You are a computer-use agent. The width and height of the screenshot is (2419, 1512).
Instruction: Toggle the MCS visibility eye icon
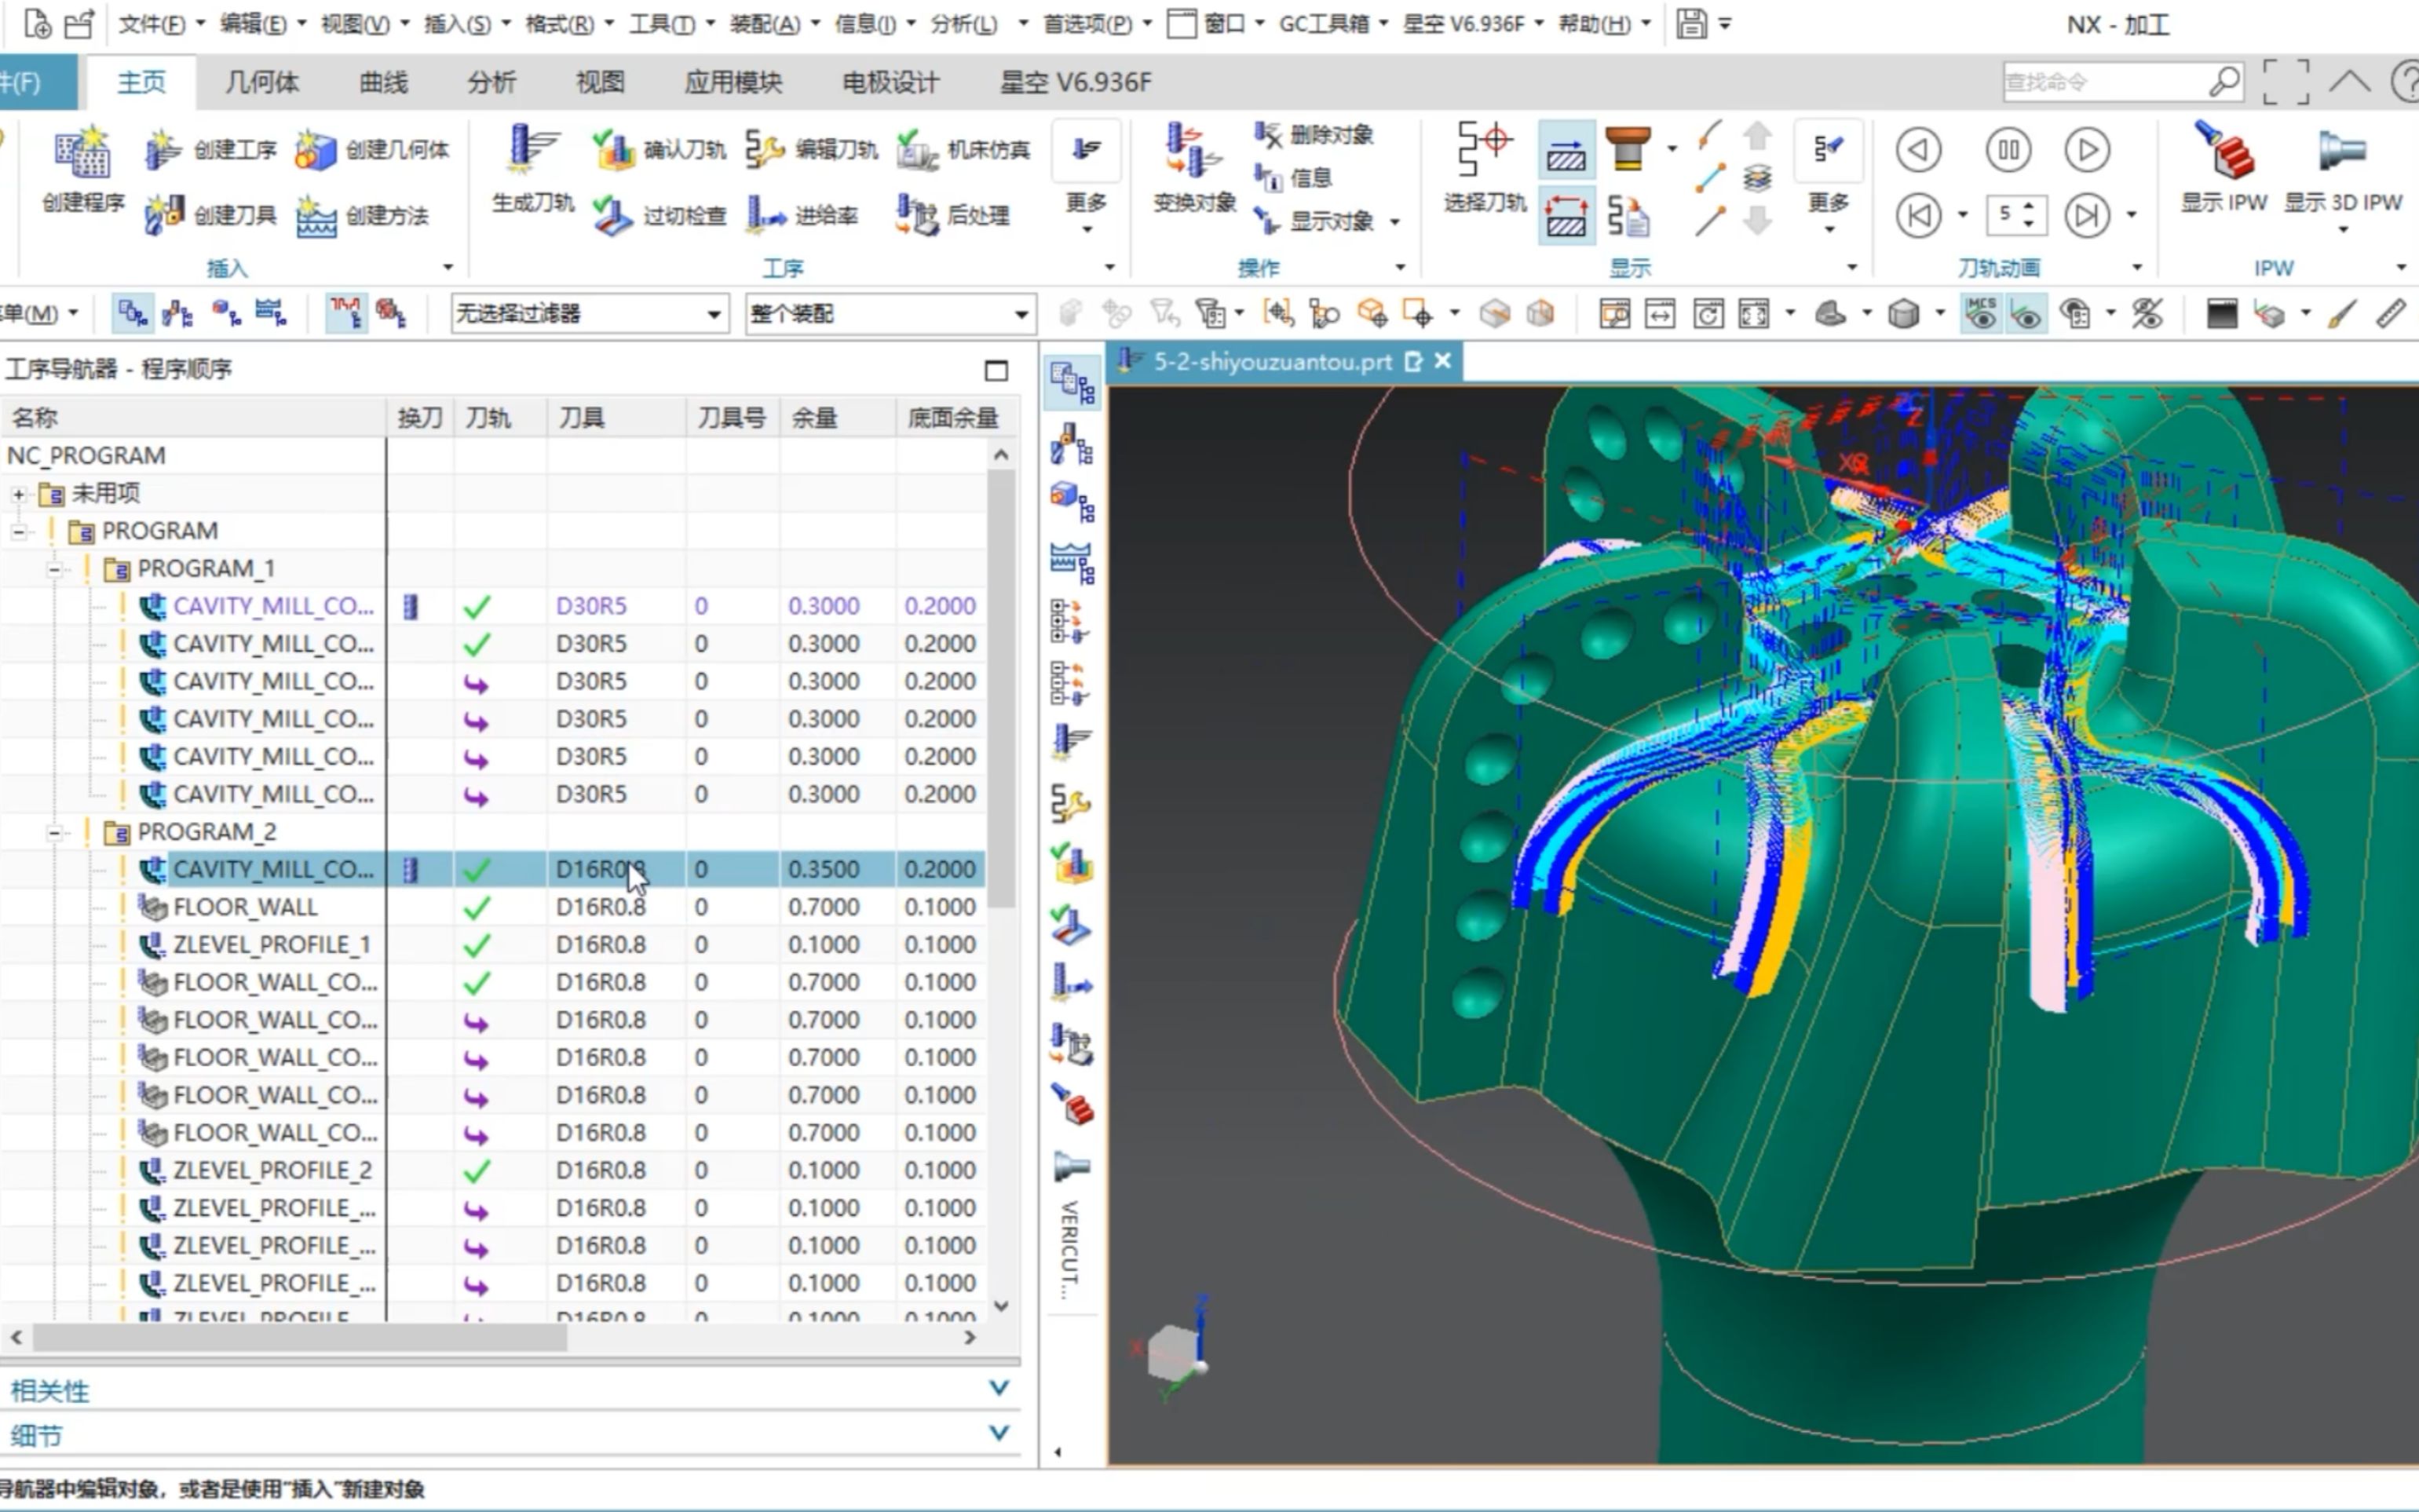click(x=1981, y=314)
